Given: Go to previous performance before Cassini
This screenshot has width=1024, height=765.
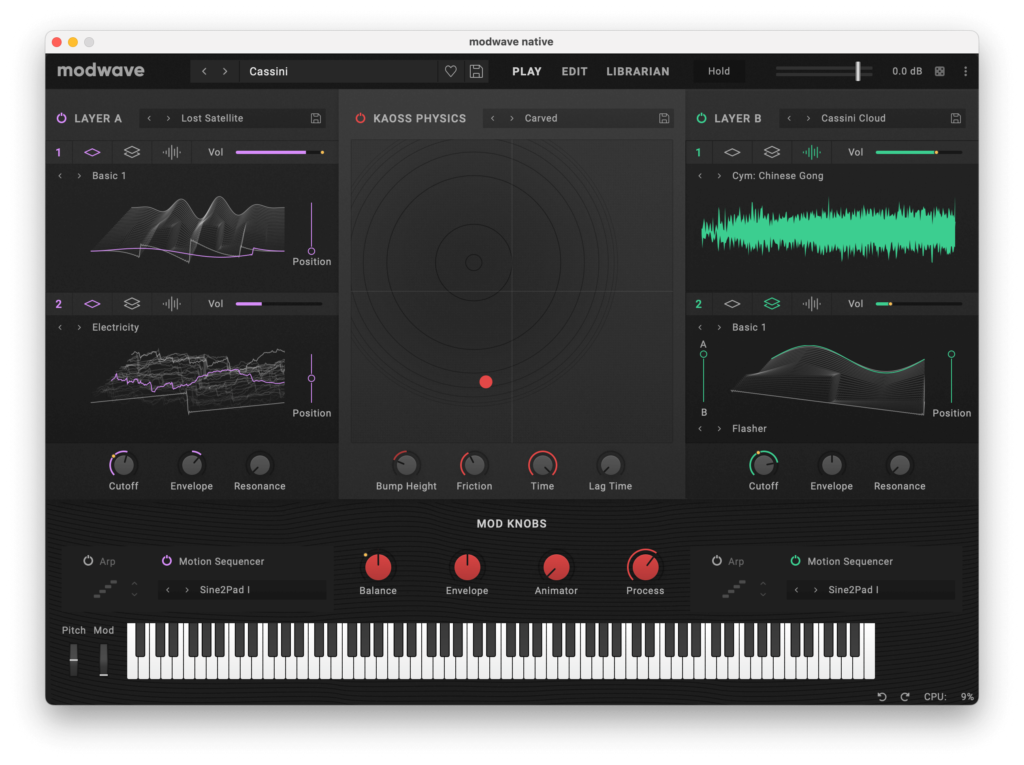Looking at the screenshot, I should [204, 71].
